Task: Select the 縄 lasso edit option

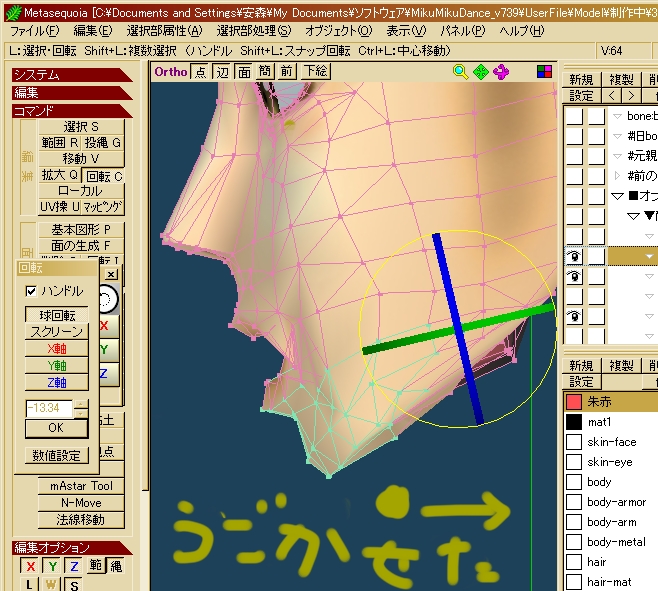Action: pos(116,566)
